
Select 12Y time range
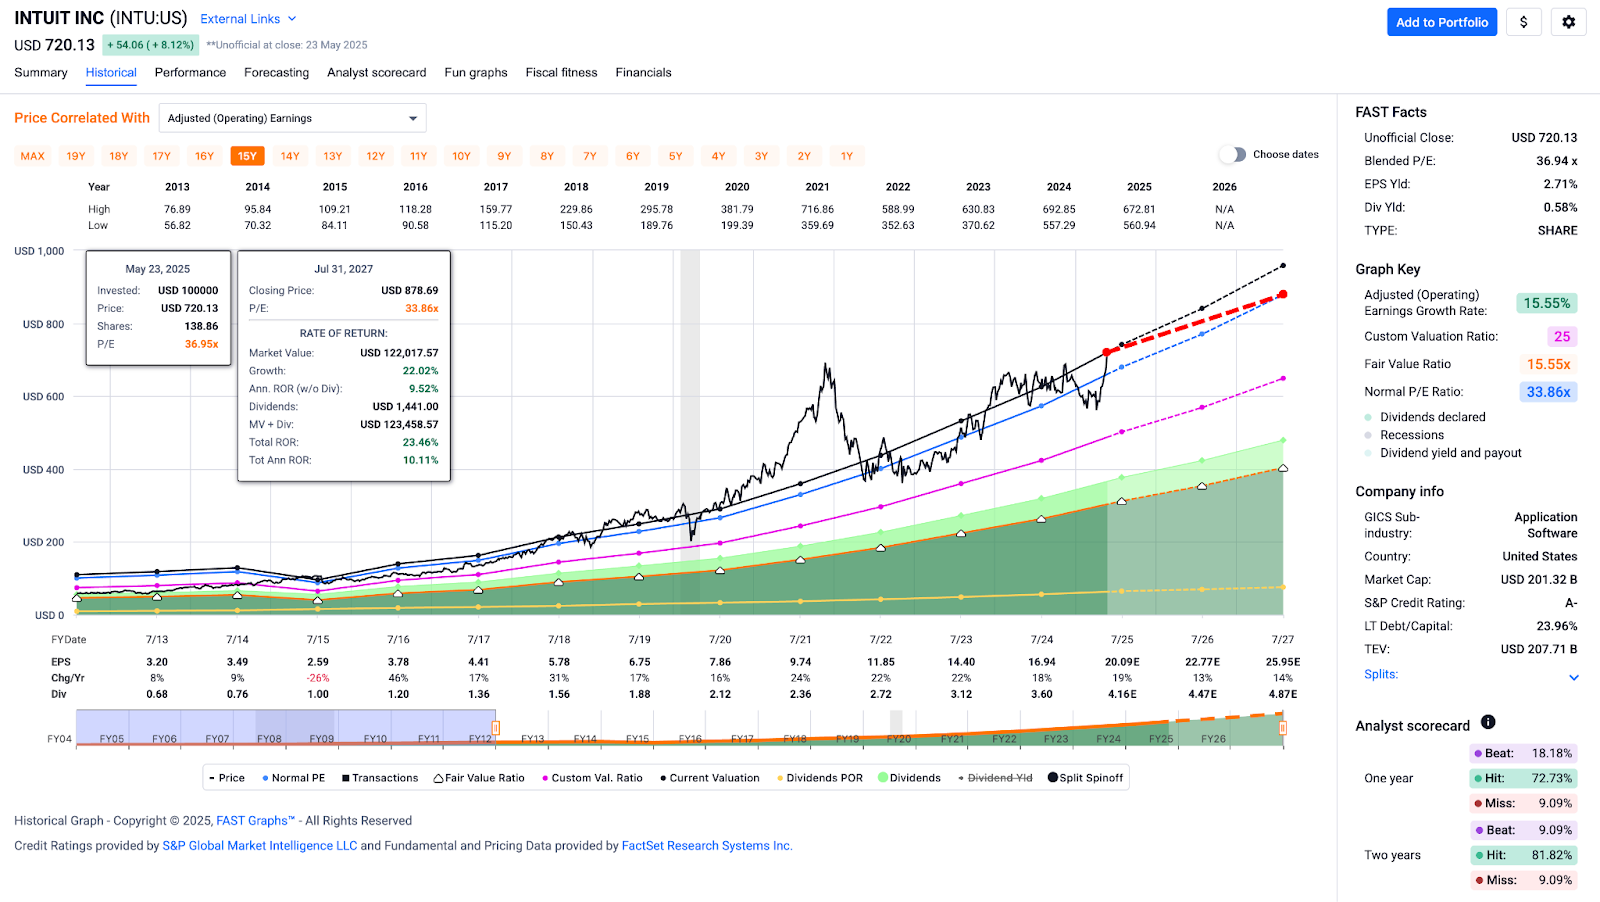tap(376, 156)
